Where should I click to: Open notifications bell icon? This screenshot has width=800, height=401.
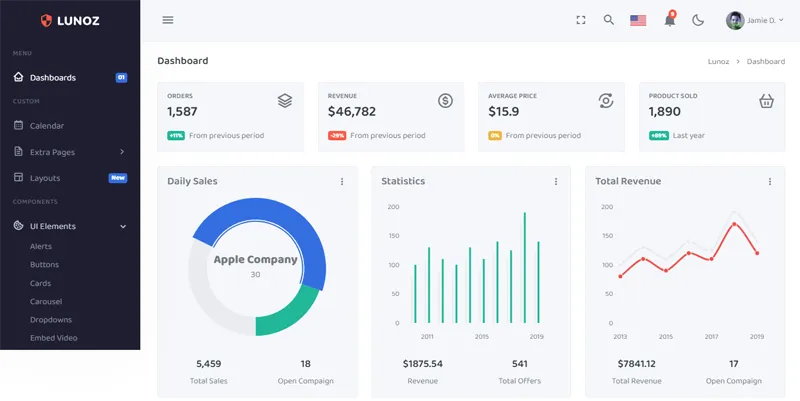point(669,20)
